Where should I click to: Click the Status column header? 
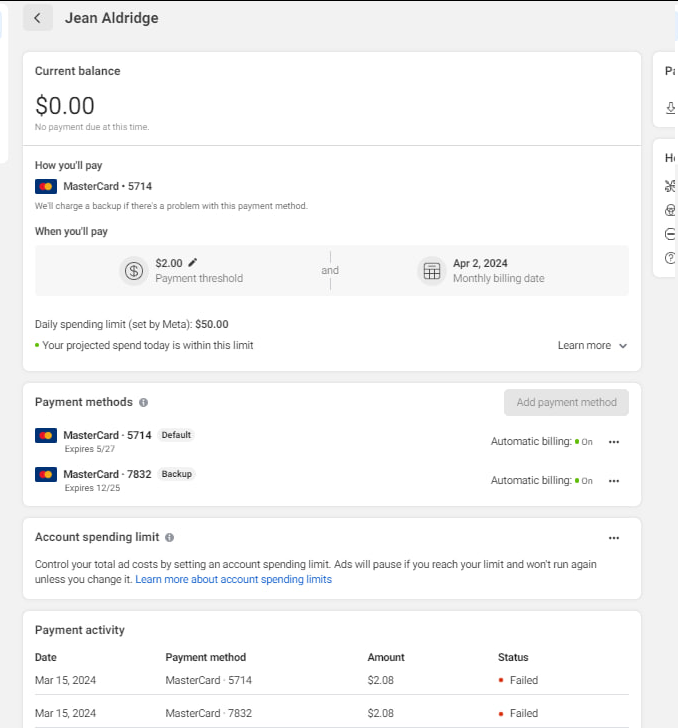tap(513, 657)
